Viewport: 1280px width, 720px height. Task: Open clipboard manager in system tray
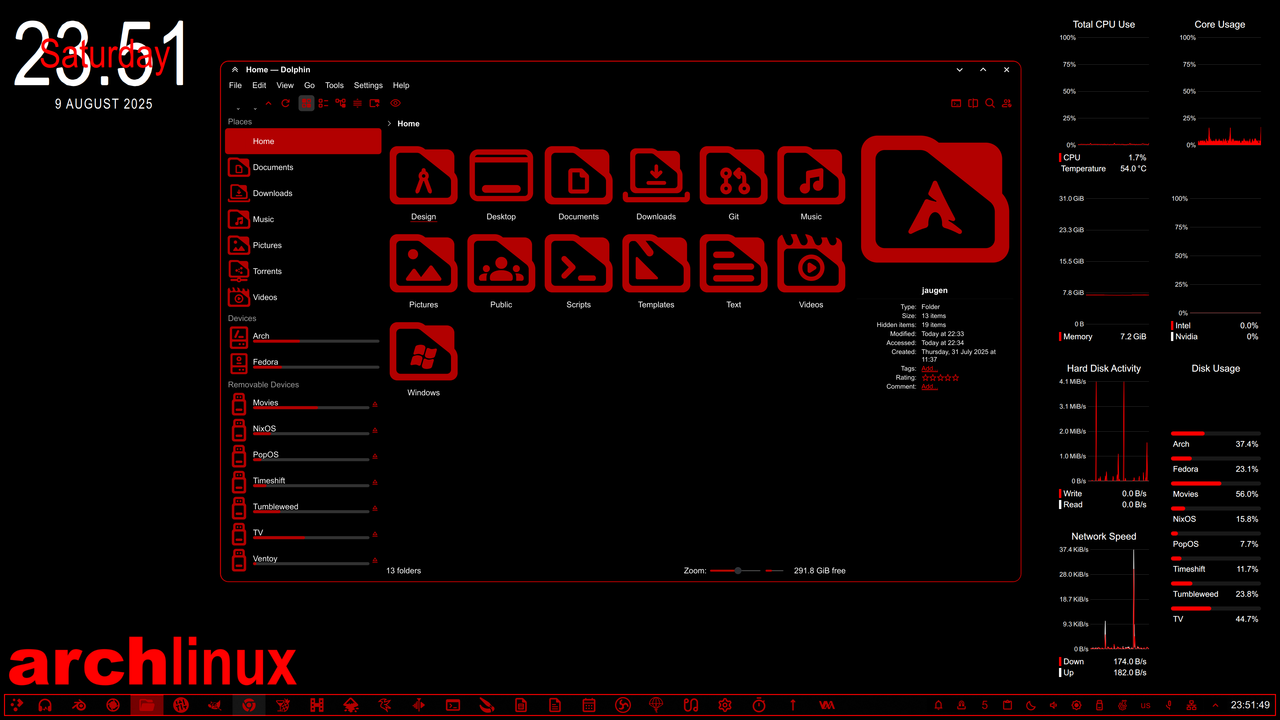[1007, 705]
